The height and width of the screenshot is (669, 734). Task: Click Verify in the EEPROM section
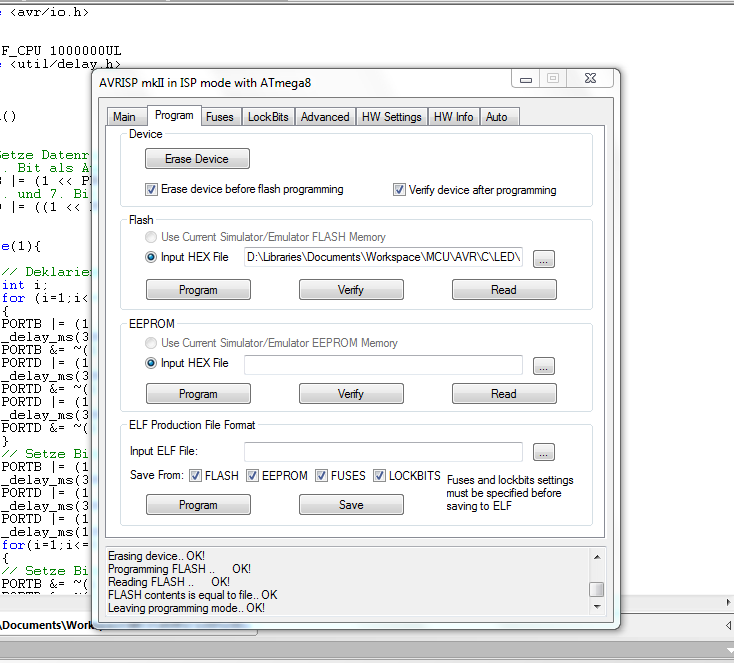pos(351,394)
